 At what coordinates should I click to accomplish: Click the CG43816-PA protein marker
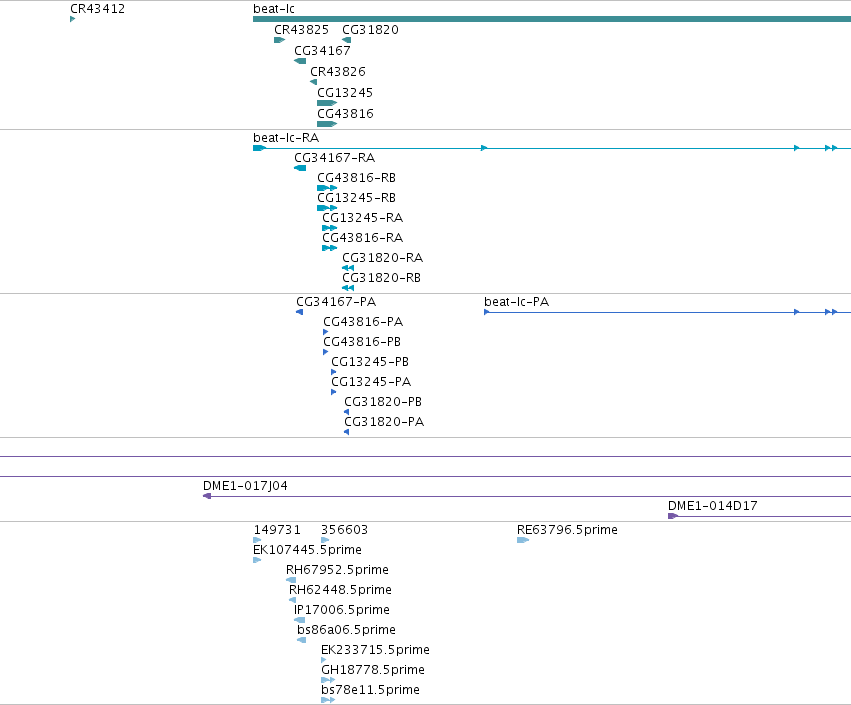tap(326, 332)
